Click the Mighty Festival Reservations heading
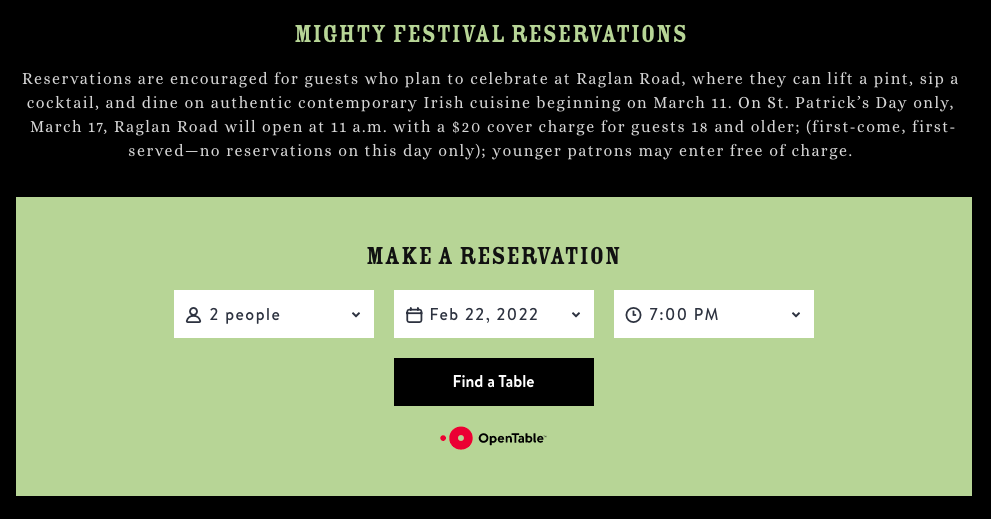991x519 pixels. [491, 34]
